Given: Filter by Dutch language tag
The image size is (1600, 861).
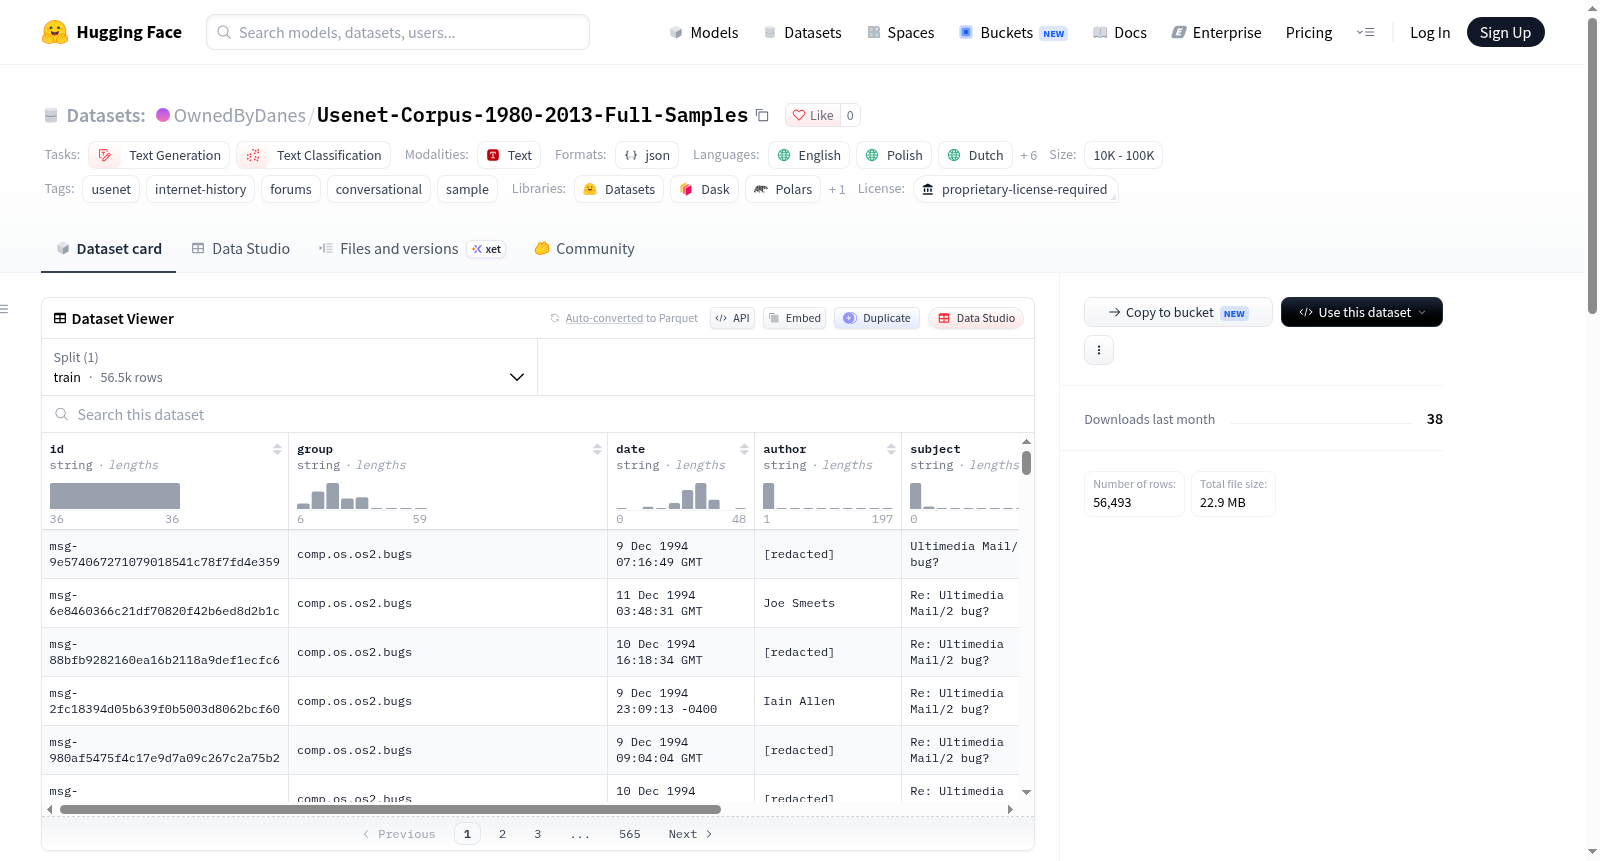Looking at the screenshot, I should pos(975,155).
